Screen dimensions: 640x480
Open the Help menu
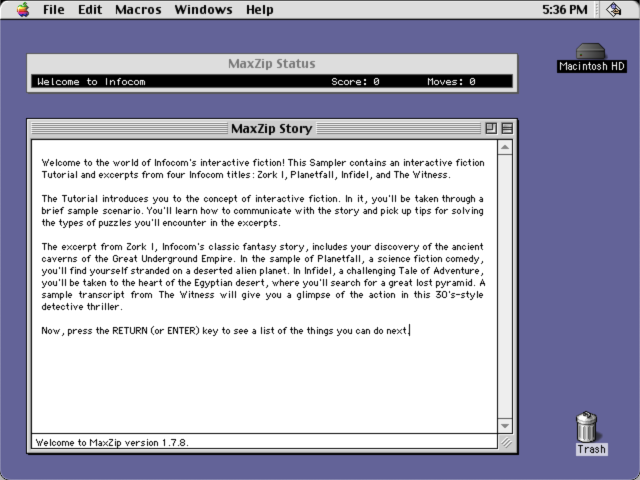point(260,9)
